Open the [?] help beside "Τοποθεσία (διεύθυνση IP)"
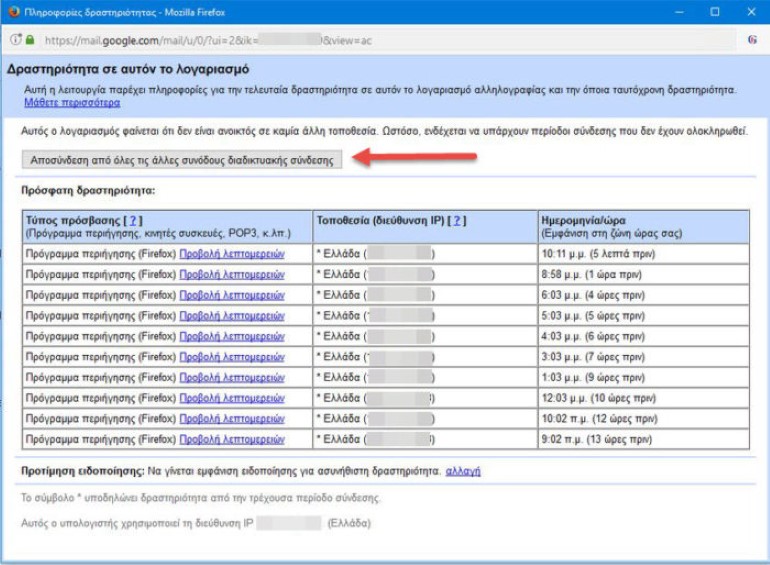770x565 pixels. (457, 220)
